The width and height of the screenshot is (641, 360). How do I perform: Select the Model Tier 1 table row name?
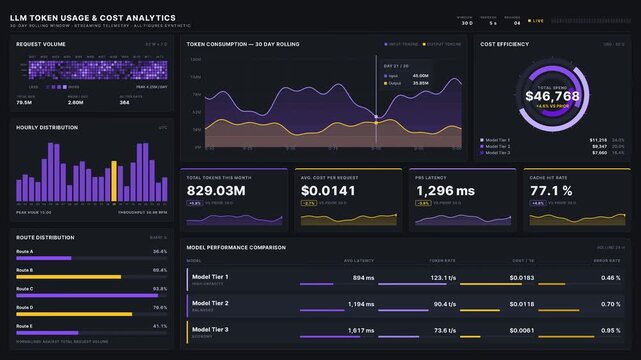pyautogui.click(x=210, y=277)
